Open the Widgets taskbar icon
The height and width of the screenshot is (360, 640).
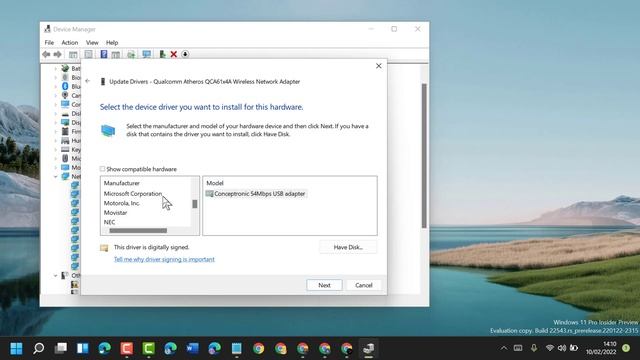click(x=83, y=348)
